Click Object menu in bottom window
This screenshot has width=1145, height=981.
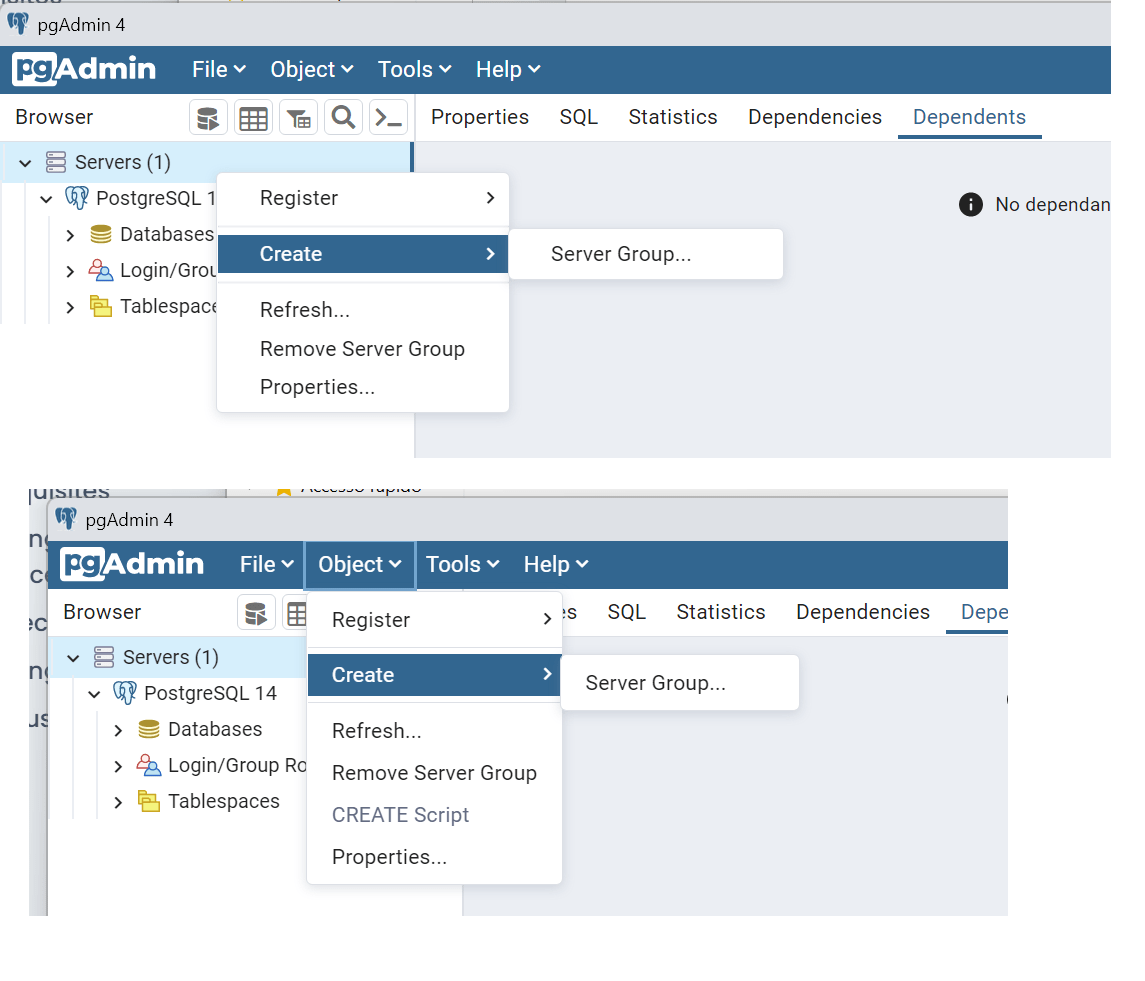(x=360, y=565)
